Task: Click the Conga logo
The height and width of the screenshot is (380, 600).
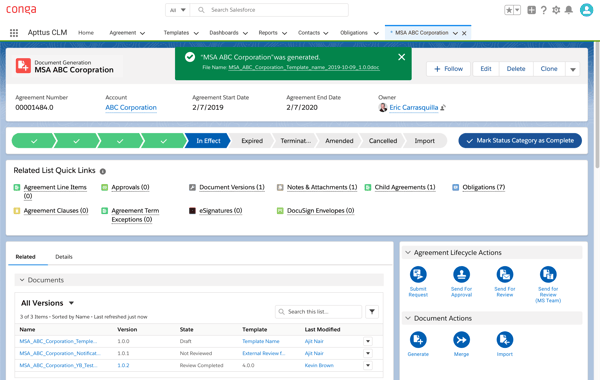Action: (21, 10)
